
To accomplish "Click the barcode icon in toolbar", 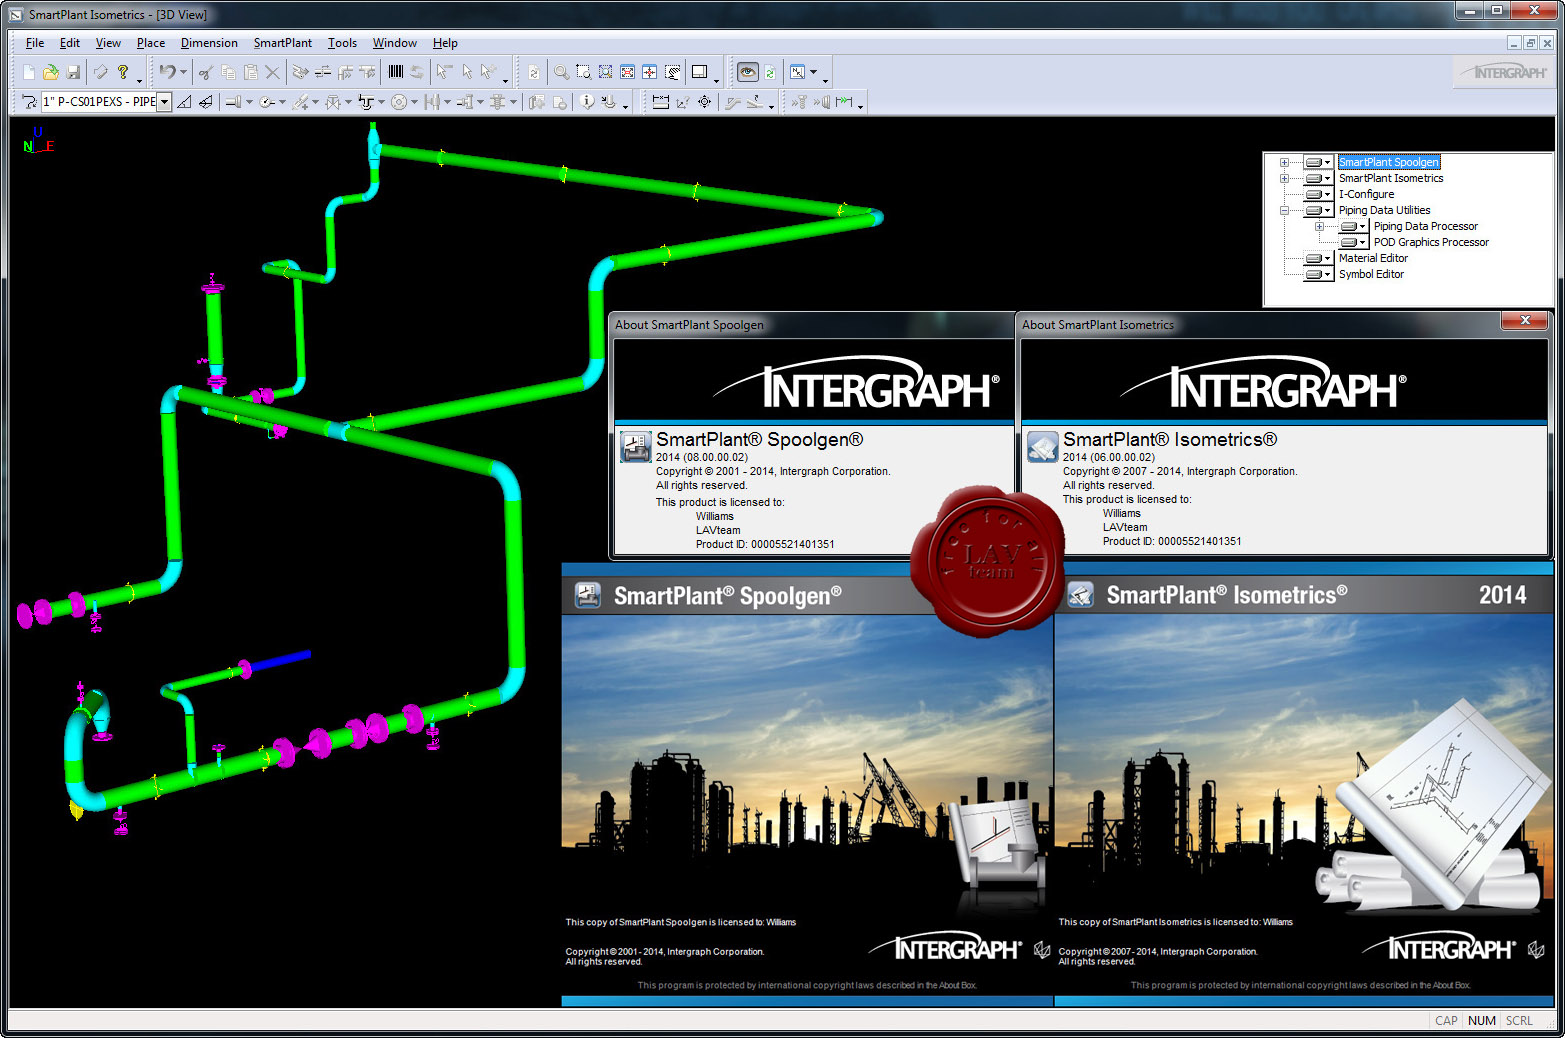I will tap(396, 72).
